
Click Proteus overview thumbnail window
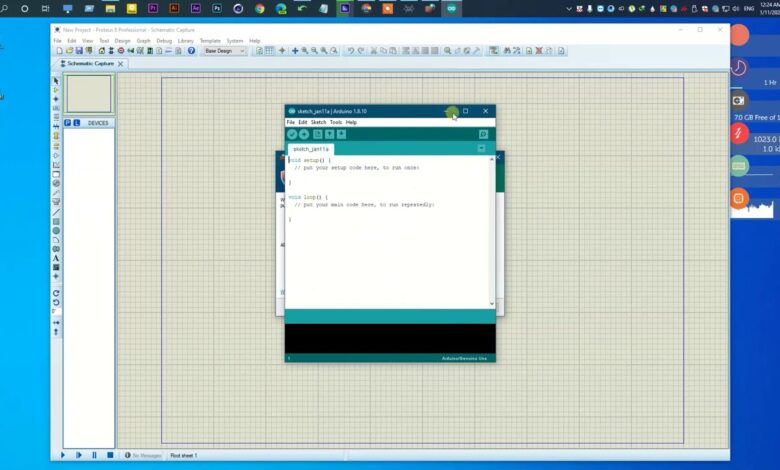tap(89, 94)
